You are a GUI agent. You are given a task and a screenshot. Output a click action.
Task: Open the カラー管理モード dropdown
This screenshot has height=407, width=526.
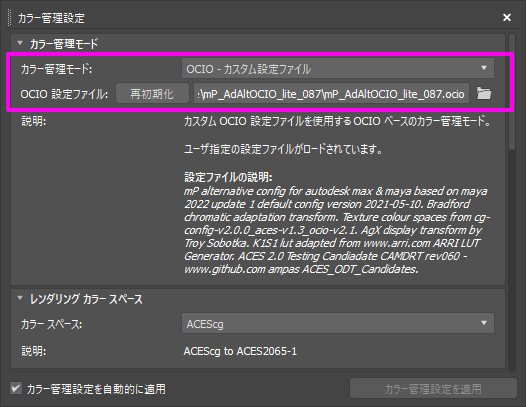click(x=337, y=68)
